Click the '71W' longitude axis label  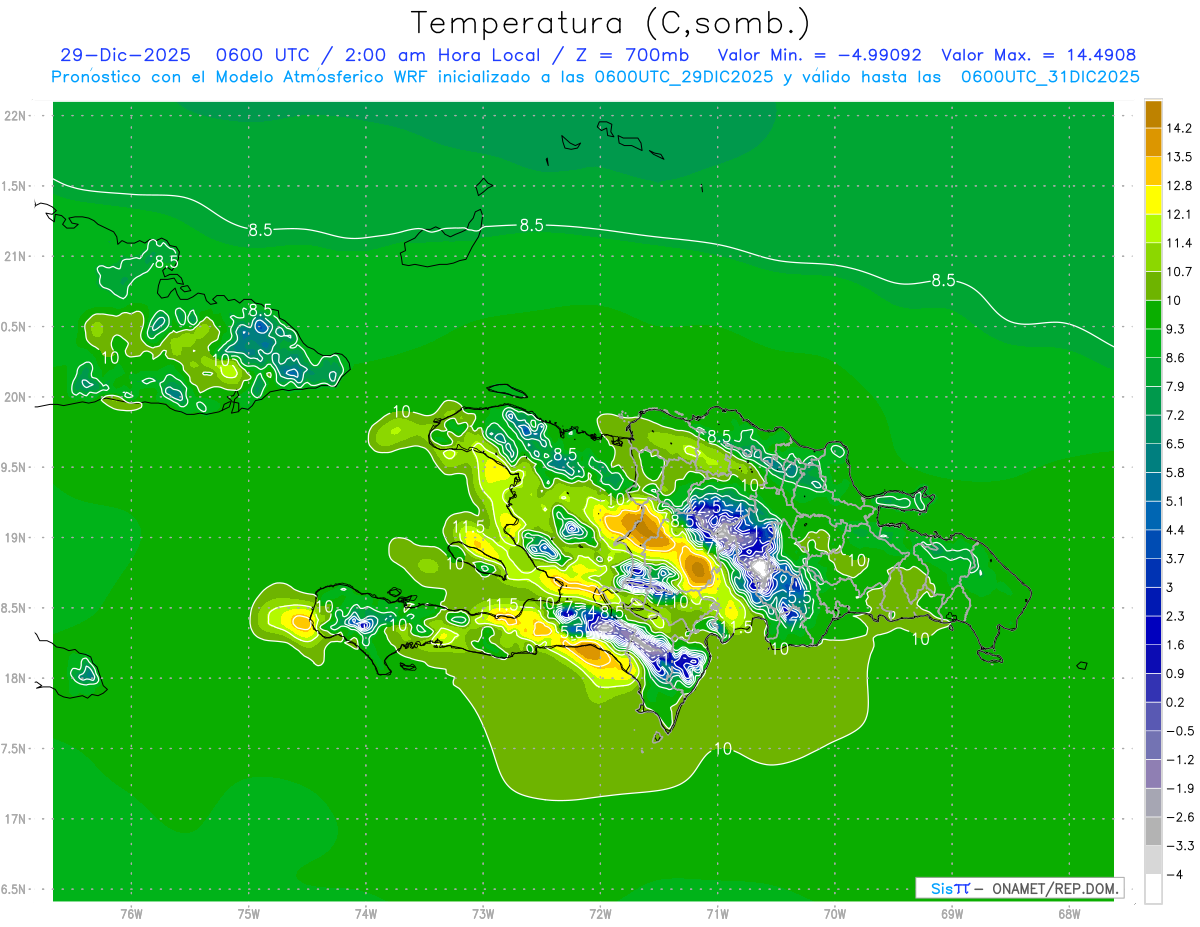tap(717, 914)
